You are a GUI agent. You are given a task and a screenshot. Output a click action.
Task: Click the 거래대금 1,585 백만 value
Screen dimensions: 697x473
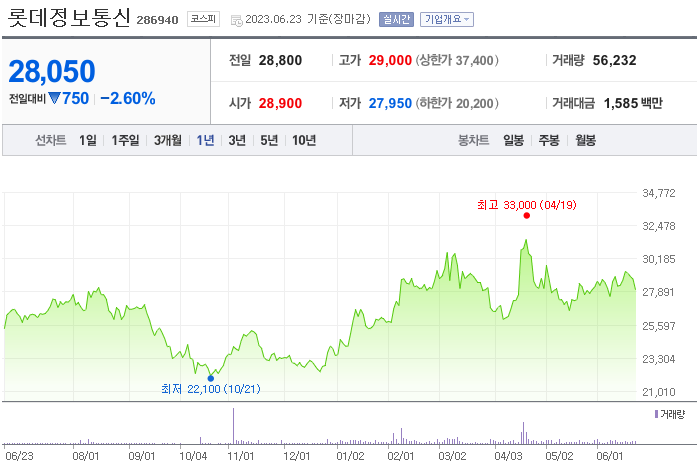tap(633, 104)
